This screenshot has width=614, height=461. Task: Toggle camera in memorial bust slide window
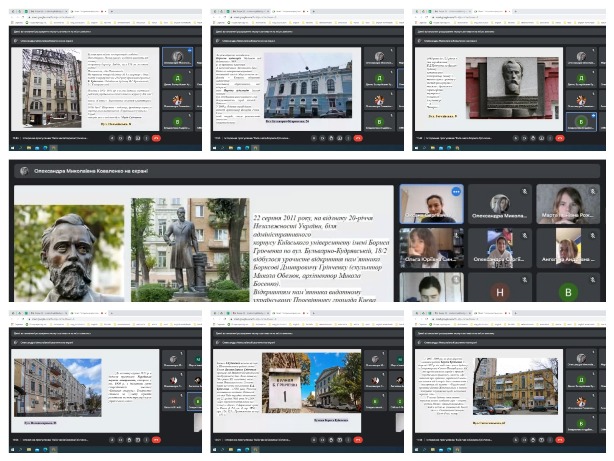[524, 138]
